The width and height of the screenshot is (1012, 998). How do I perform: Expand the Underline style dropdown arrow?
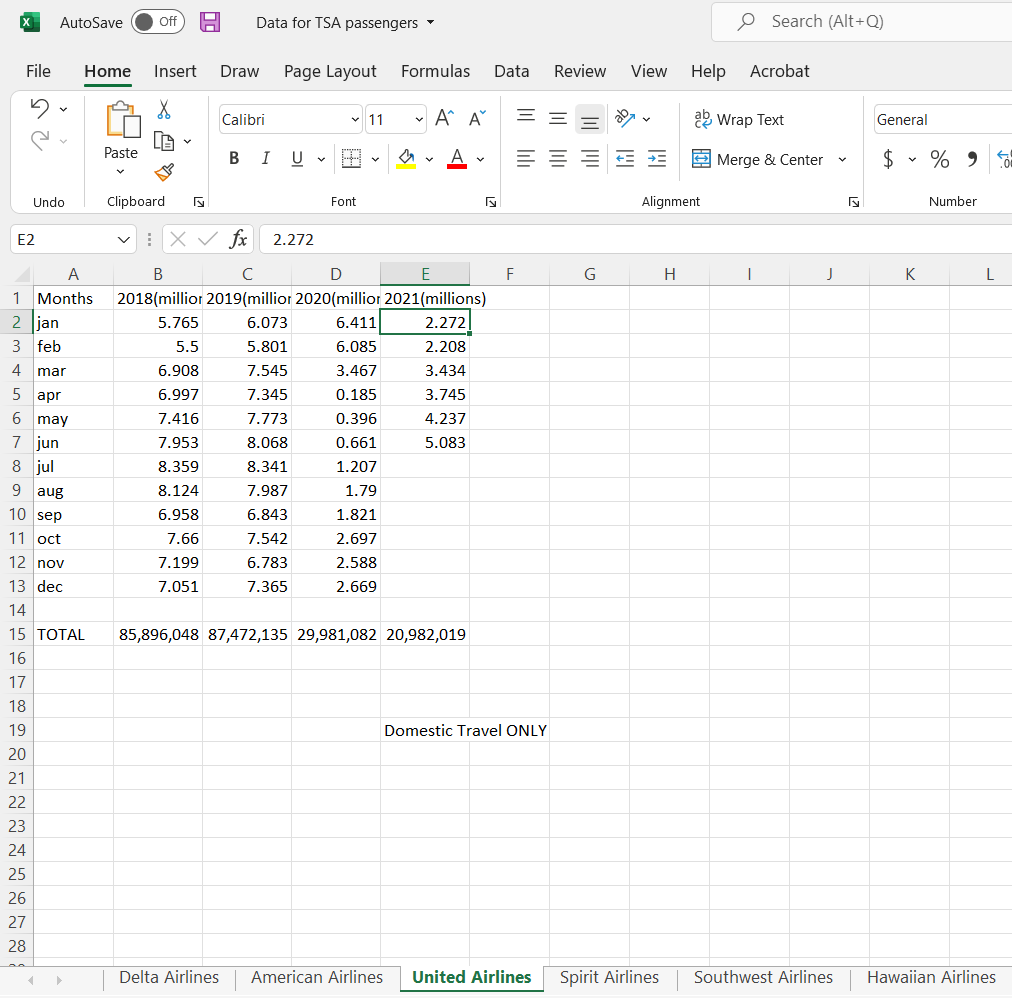pos(321,159)
